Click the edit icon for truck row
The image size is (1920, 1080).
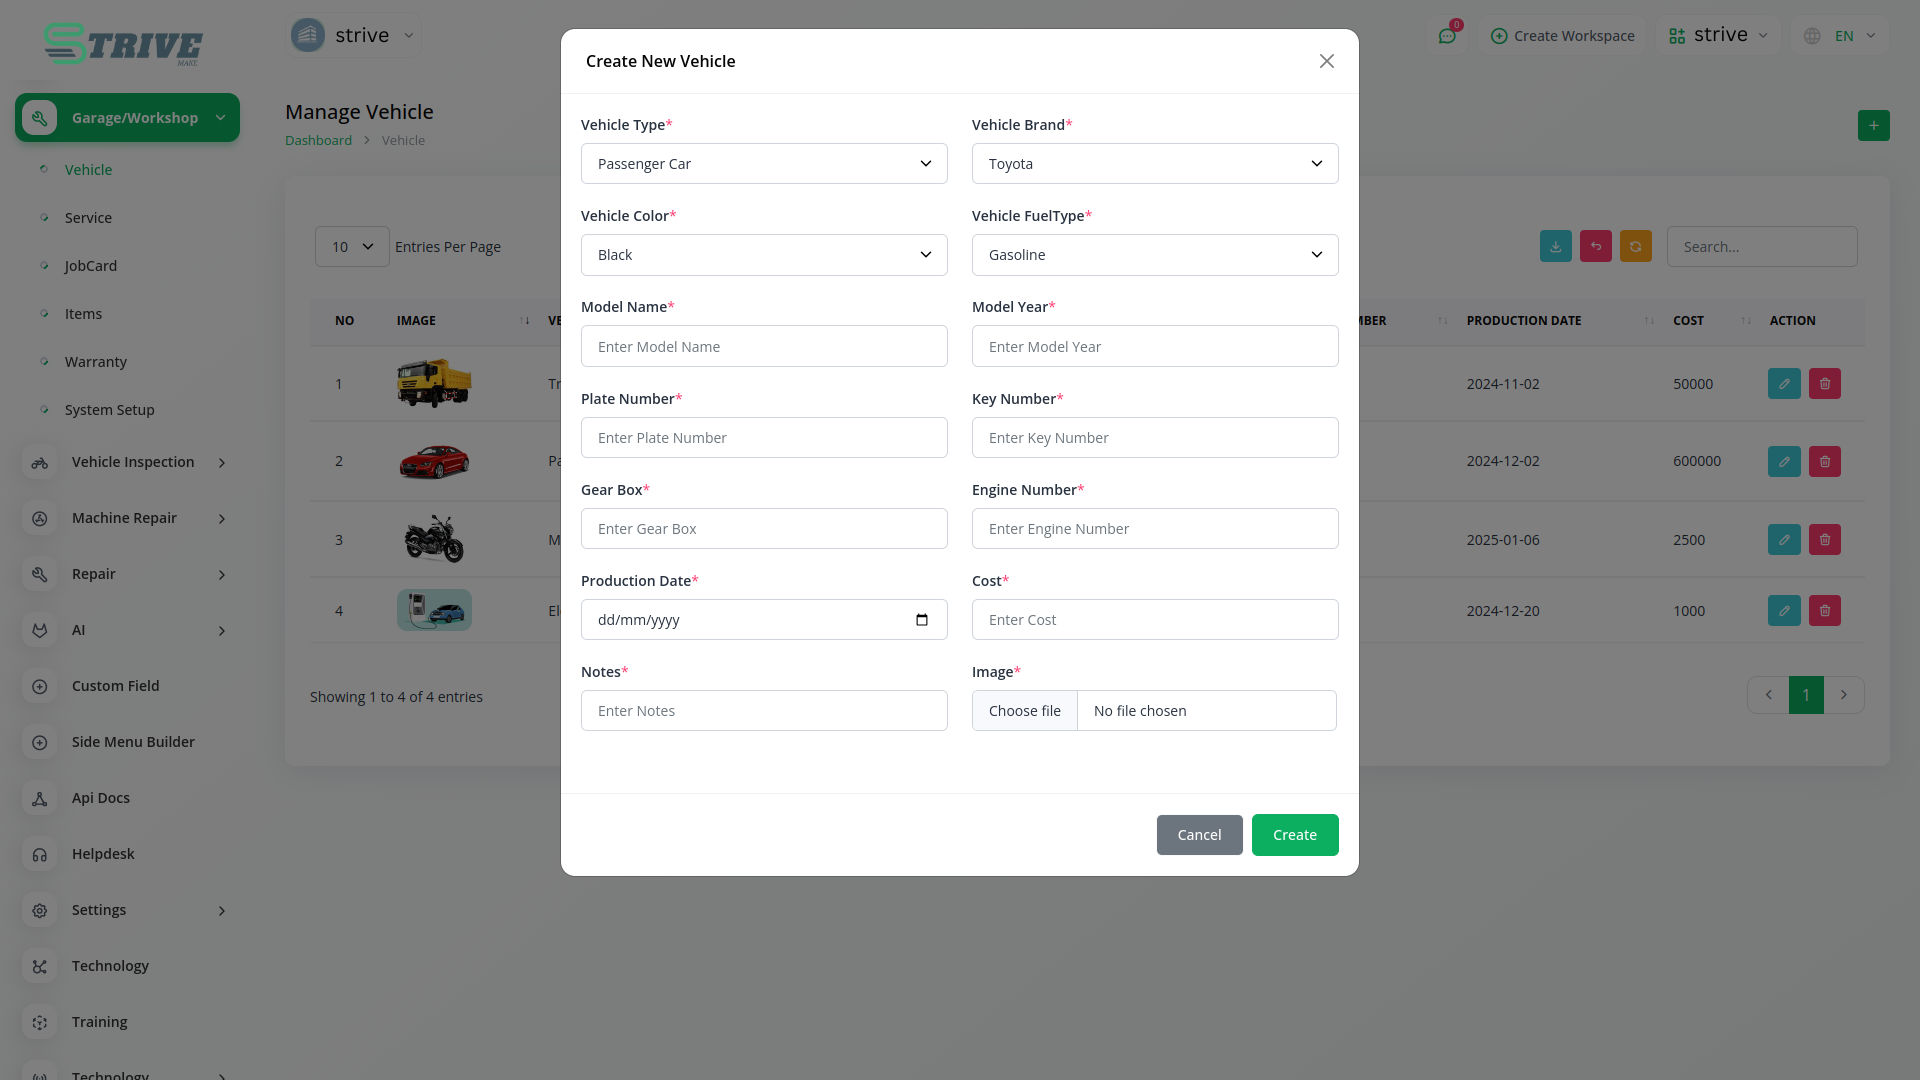coord(1784,384)
